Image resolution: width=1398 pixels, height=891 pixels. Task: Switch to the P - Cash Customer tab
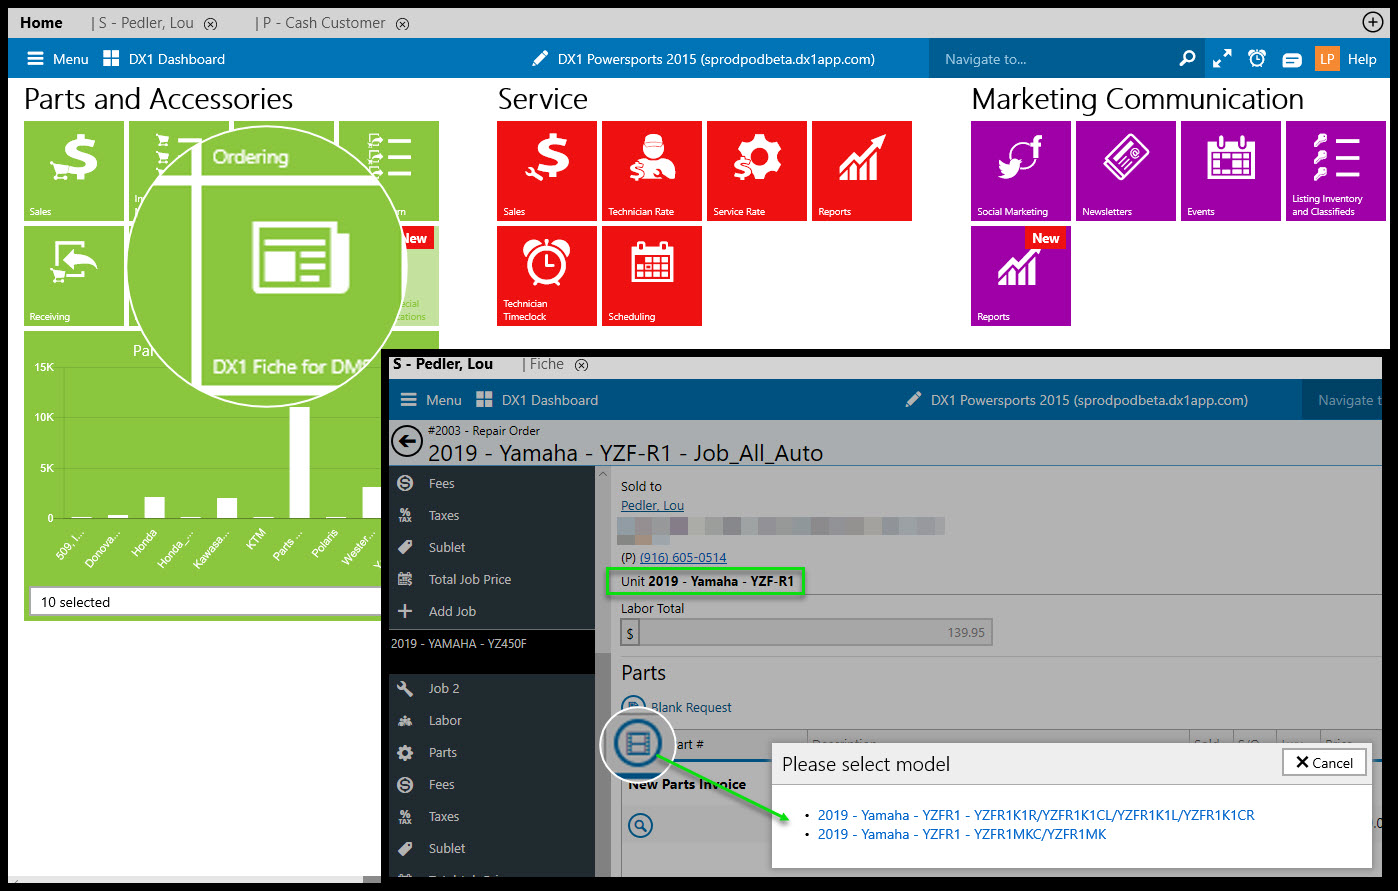coord(325,23)
